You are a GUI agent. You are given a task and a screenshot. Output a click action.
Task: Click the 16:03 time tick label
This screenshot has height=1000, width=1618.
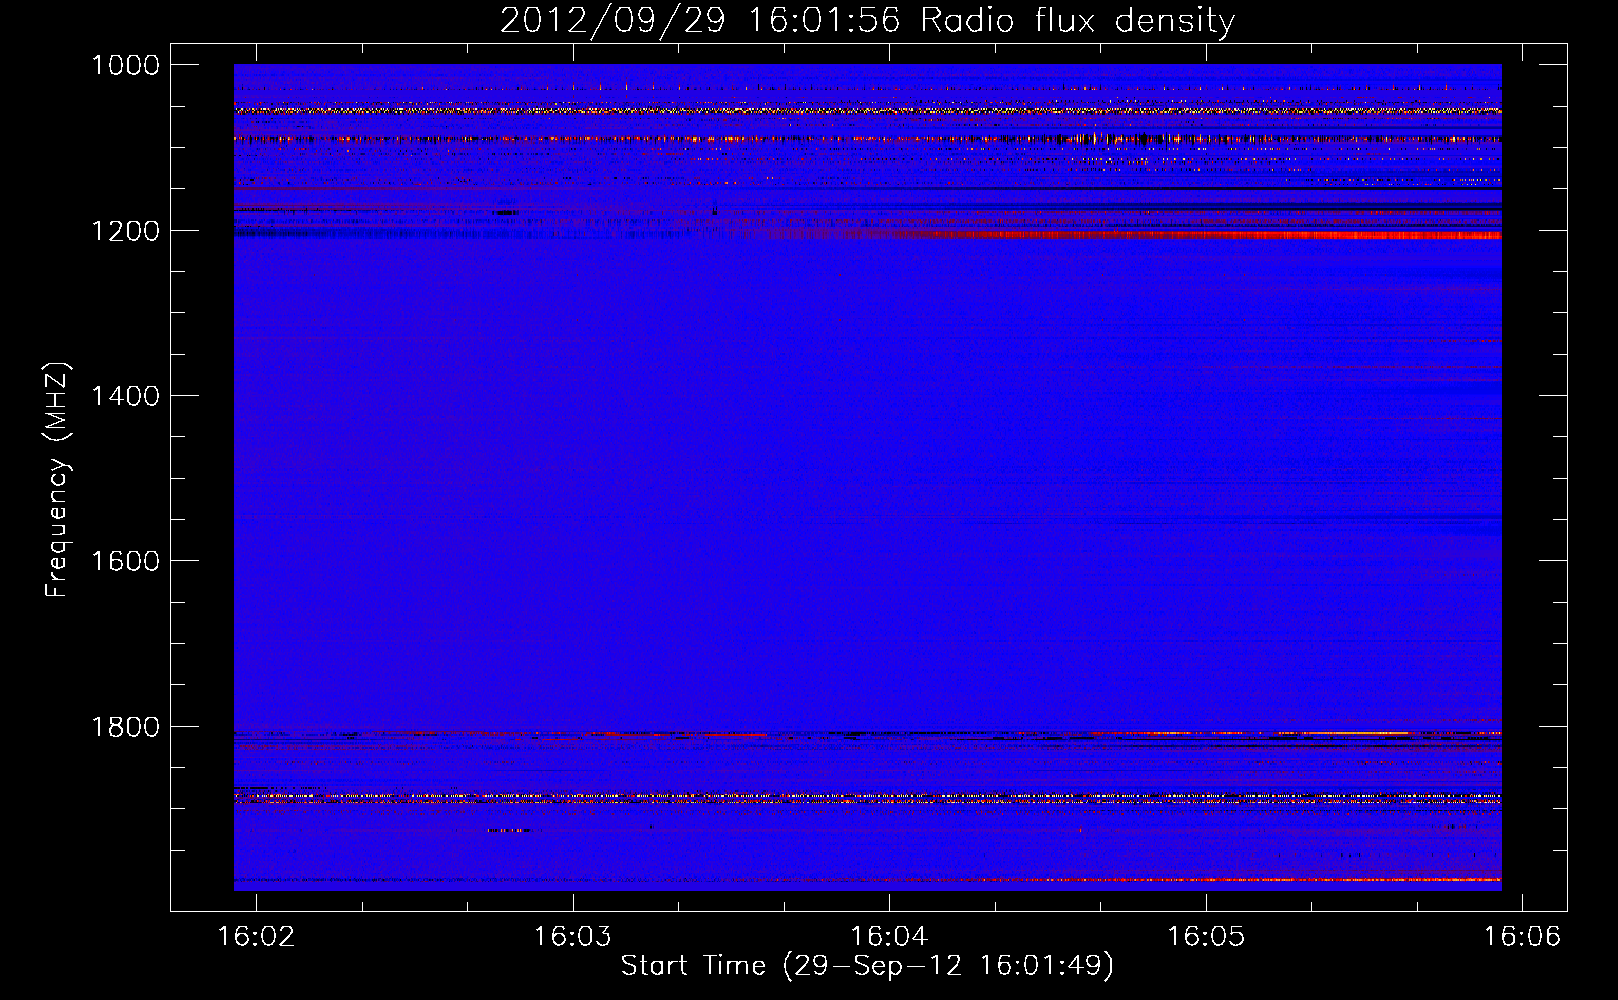[573, 936]
